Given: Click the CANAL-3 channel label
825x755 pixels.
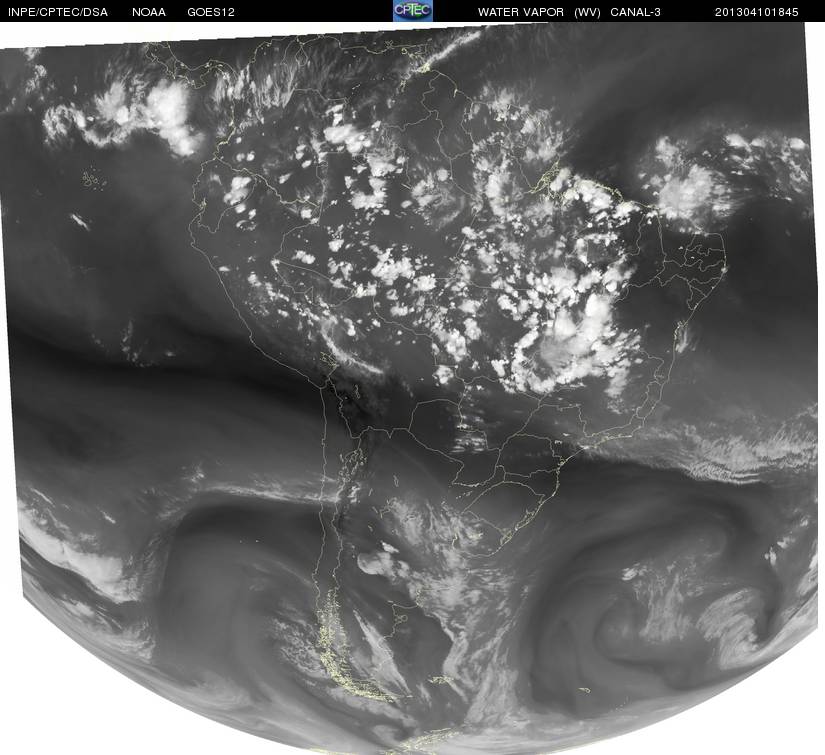Looking at the screenshot, I should point(636,12).
